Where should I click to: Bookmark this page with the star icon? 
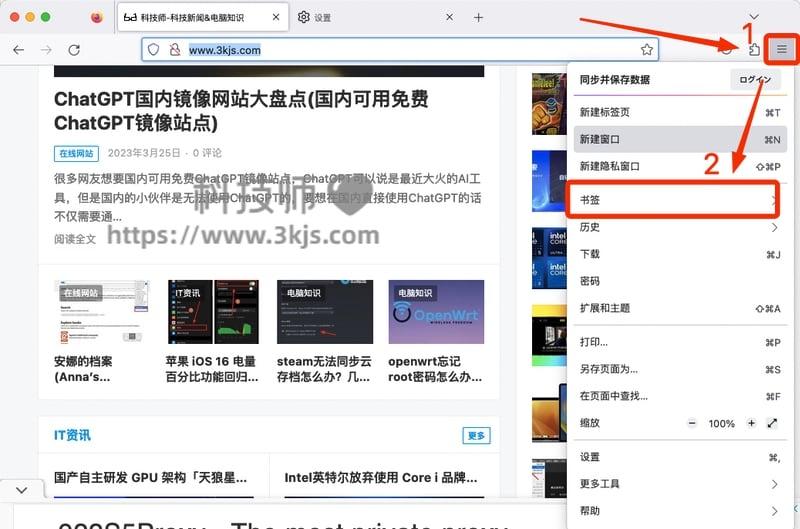point(646,49)
